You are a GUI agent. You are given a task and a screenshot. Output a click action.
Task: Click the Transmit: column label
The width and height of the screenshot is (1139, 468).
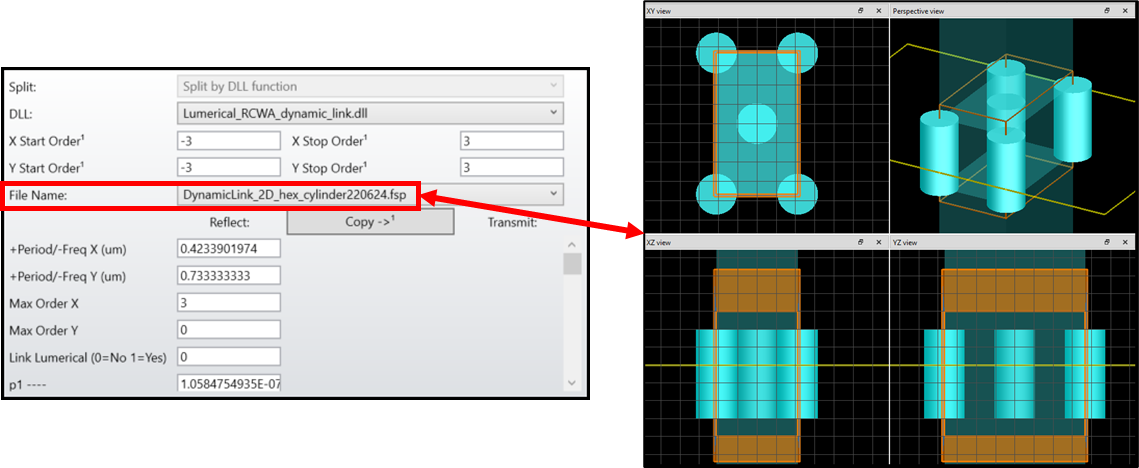point(512,222)
